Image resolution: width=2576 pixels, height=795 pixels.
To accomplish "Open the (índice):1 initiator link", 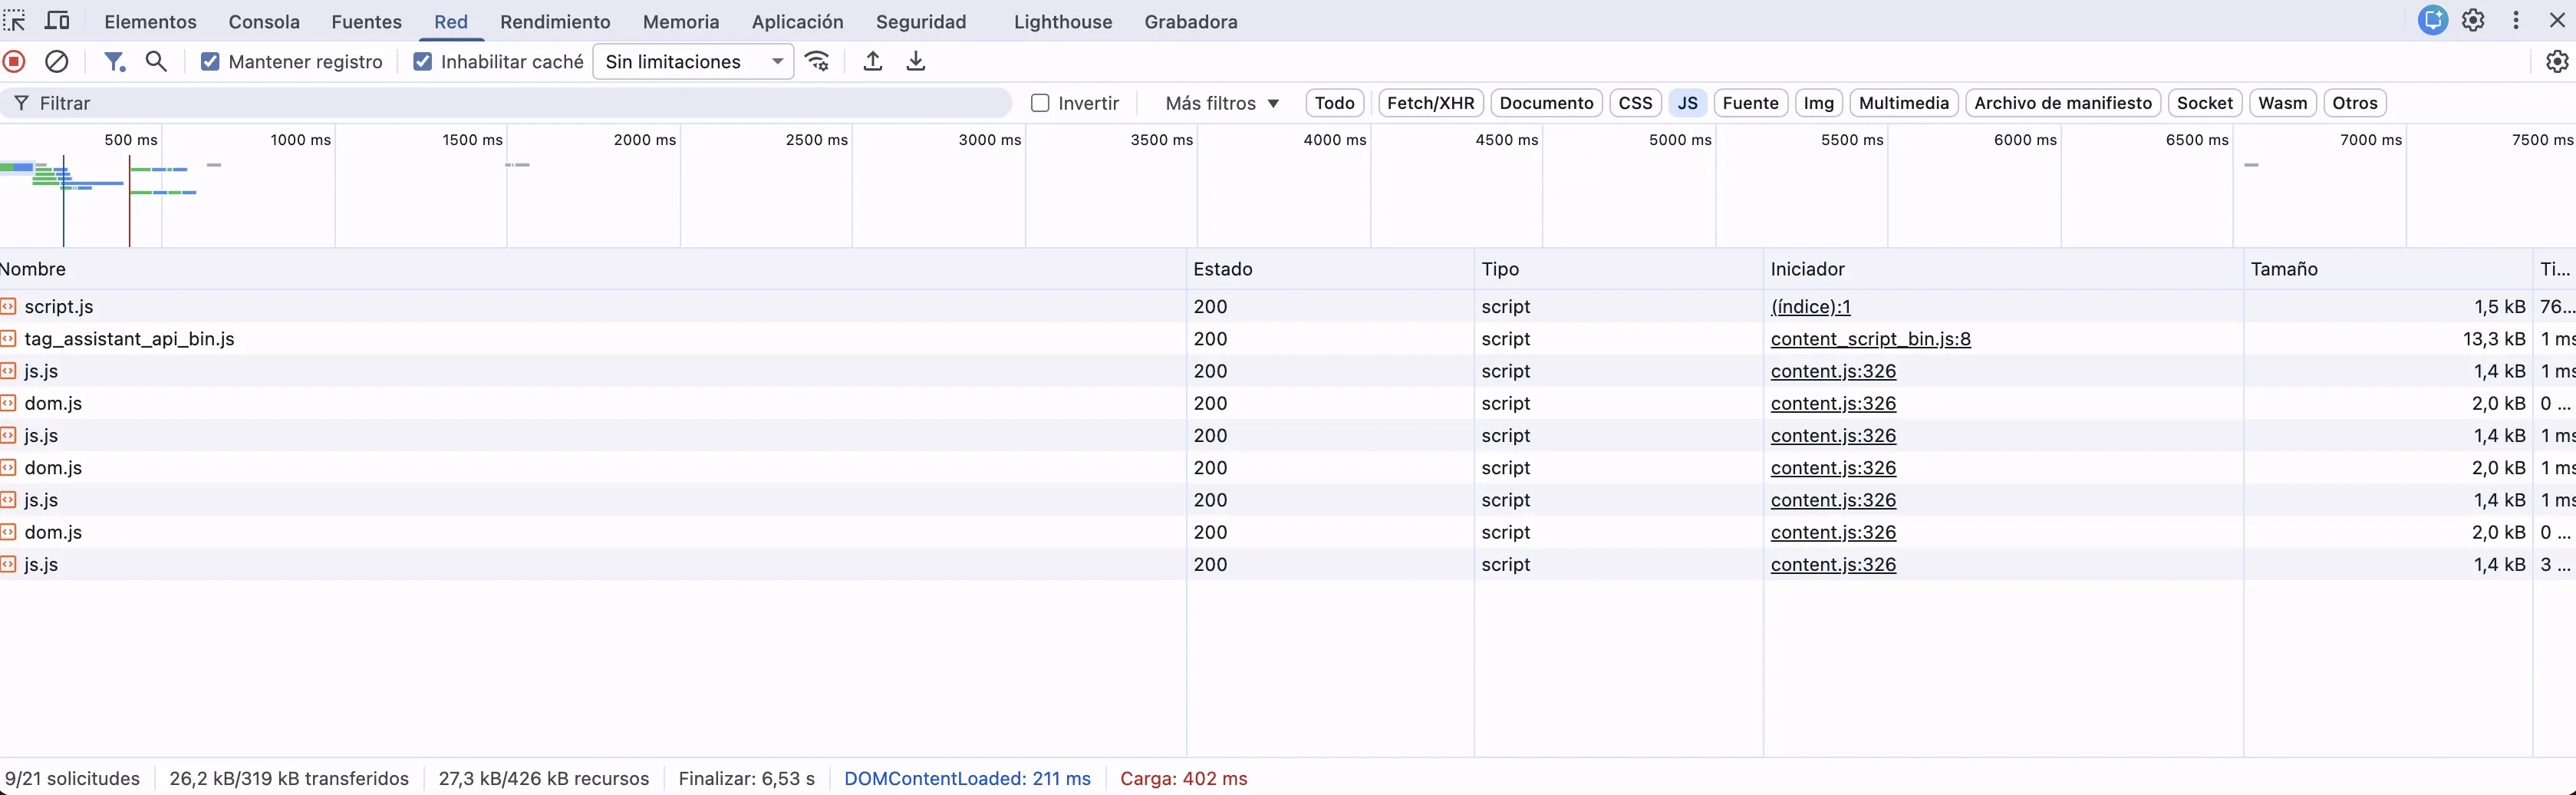I will coord(1810,306).
